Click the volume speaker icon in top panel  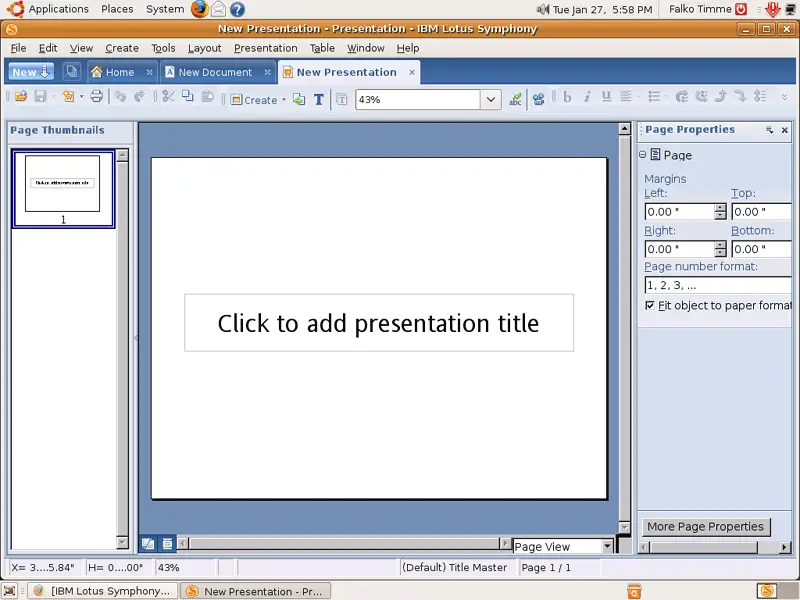[x=543, y=9]
